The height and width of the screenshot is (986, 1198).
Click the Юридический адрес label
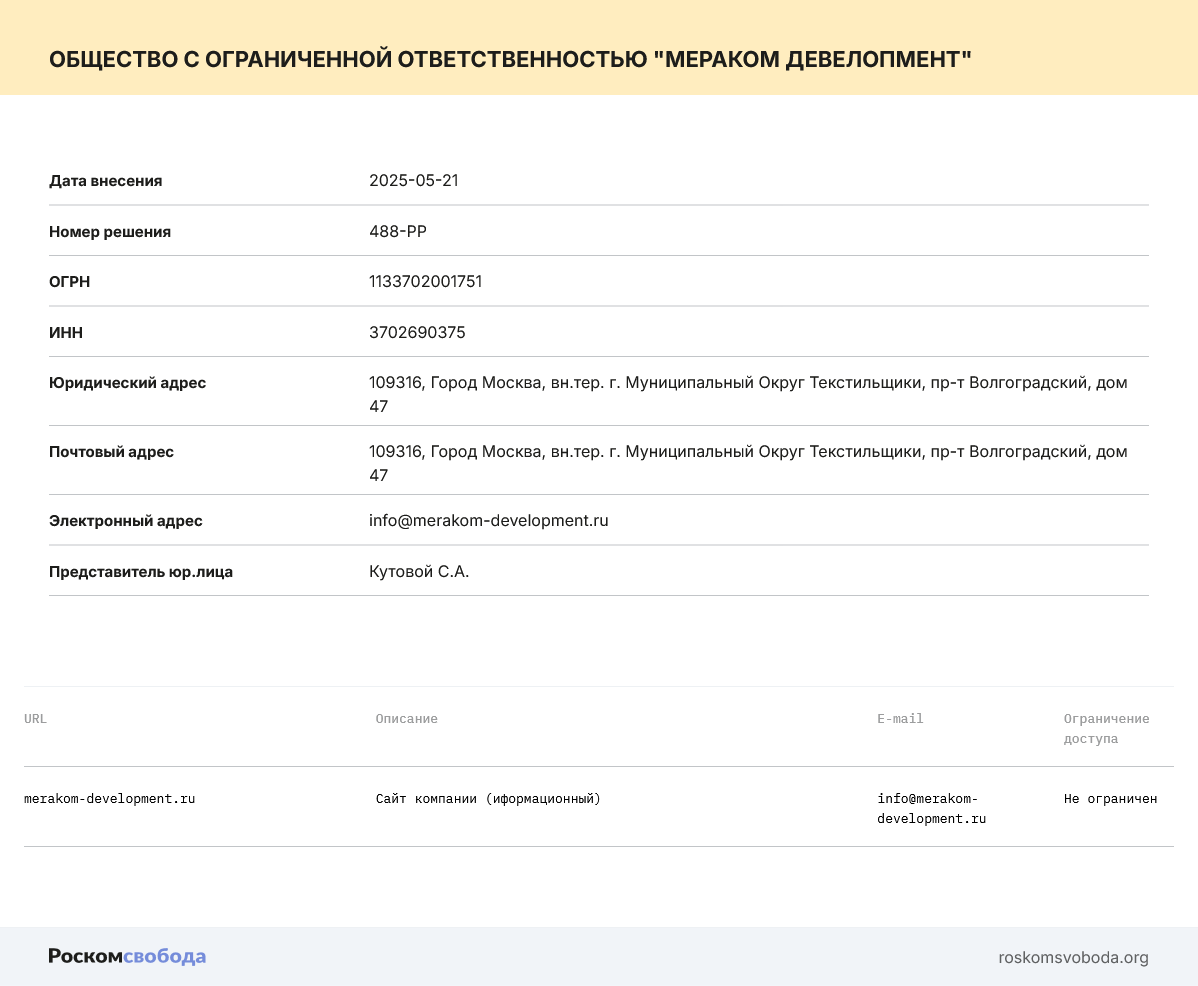pyautogui.click(x=128, y=383)
